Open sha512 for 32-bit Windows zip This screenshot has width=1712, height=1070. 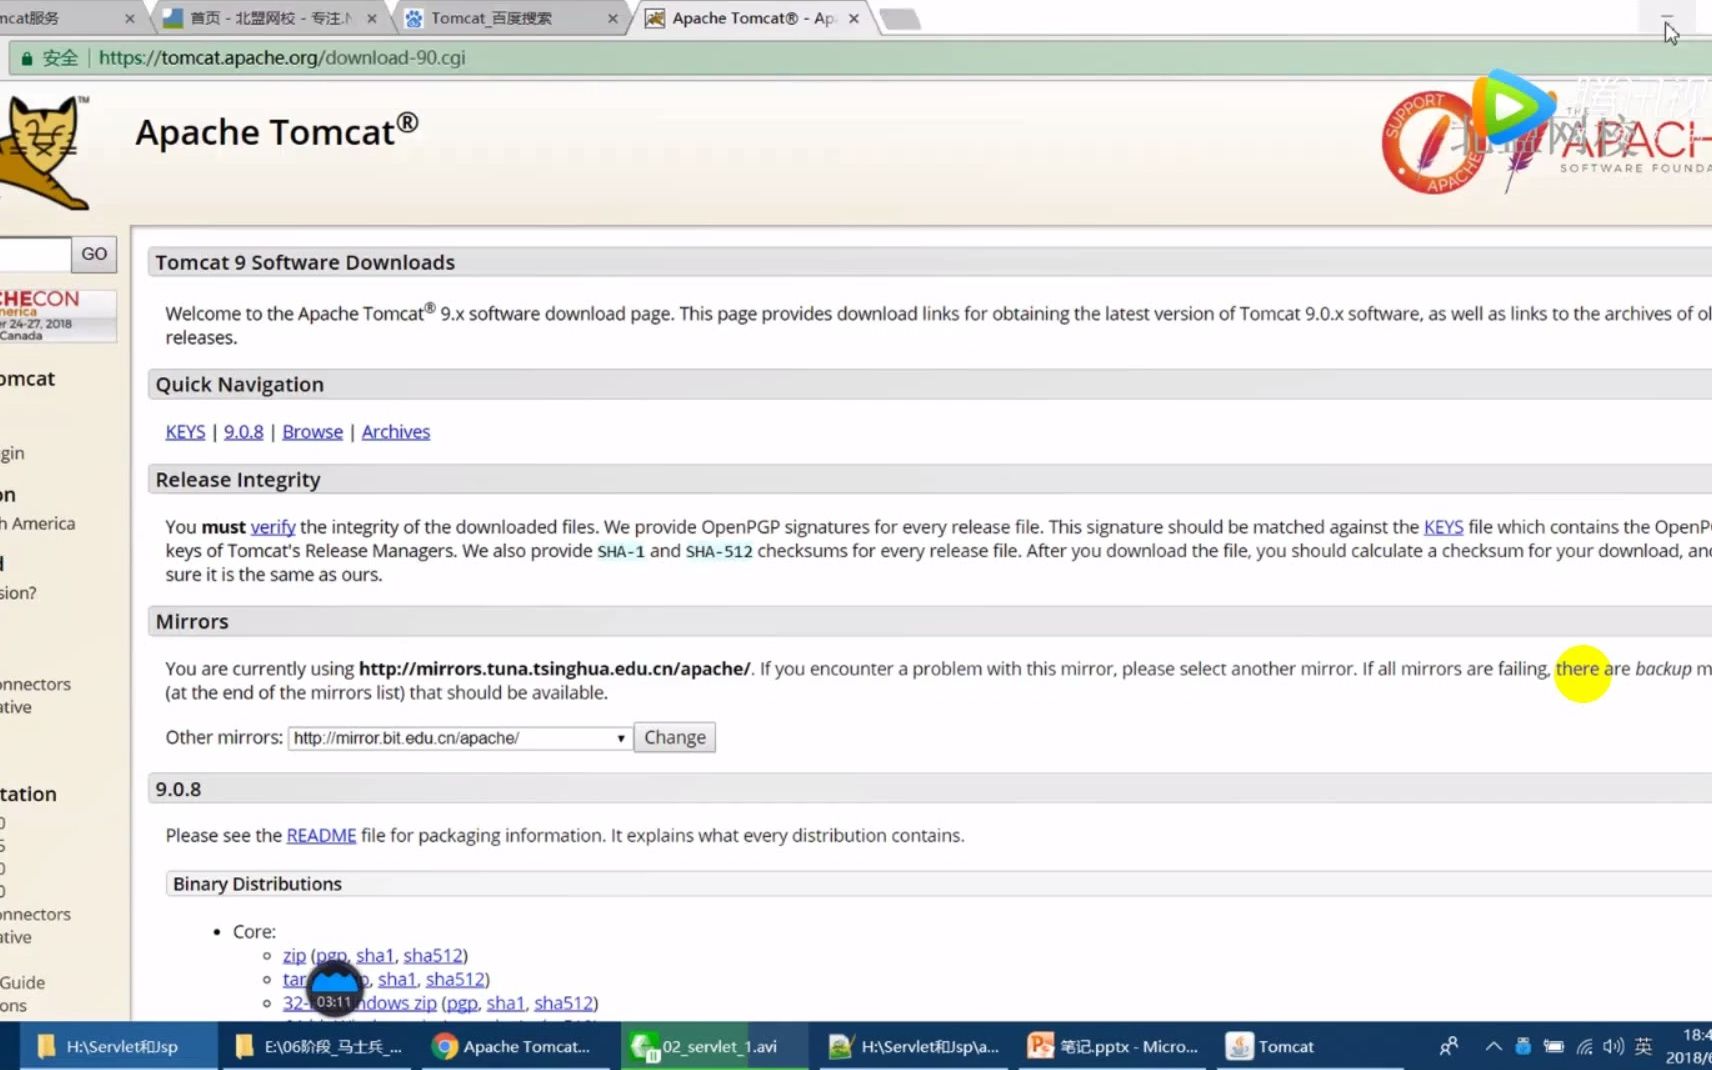[564, 1003]
